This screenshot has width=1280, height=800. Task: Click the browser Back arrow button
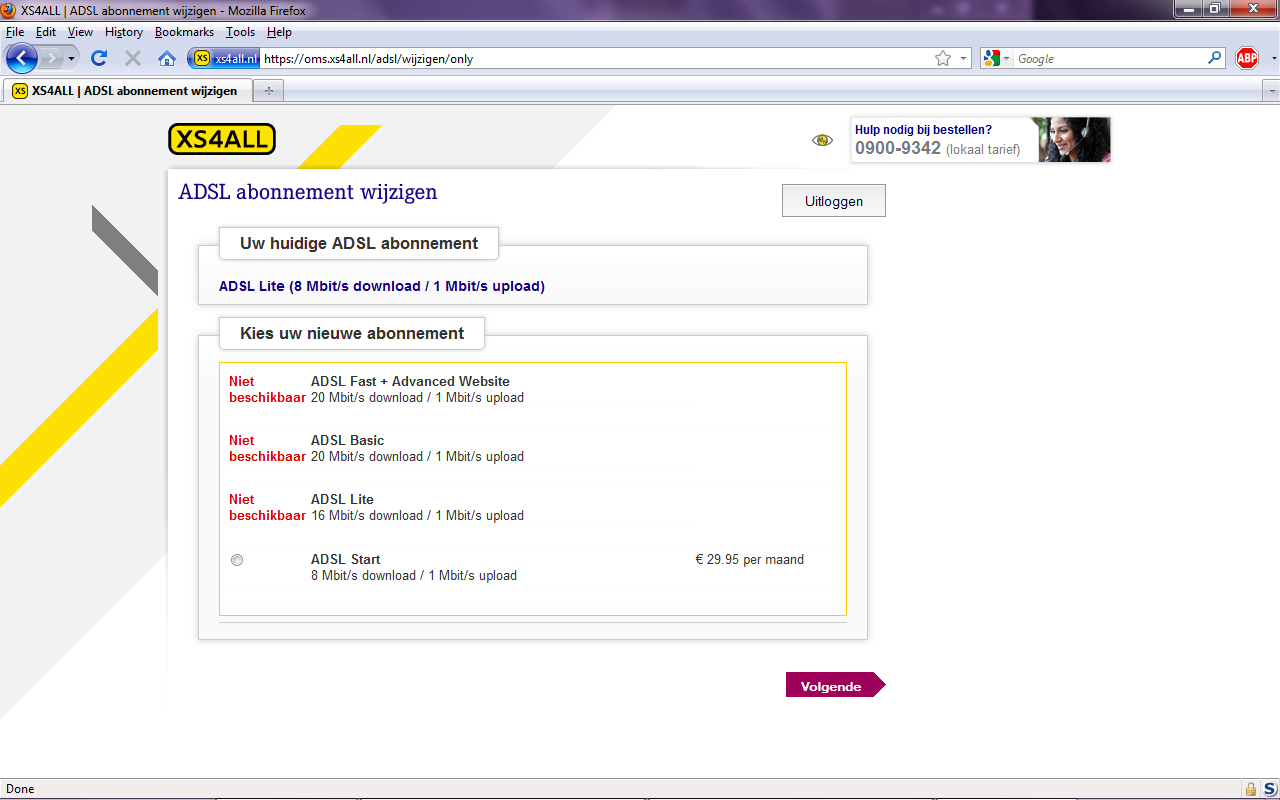click(22, 58)
